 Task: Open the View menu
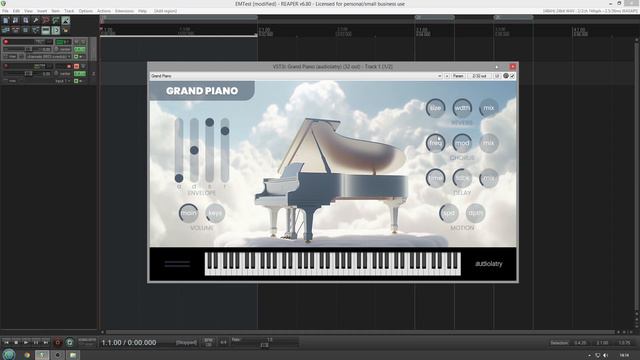[28, 11]
